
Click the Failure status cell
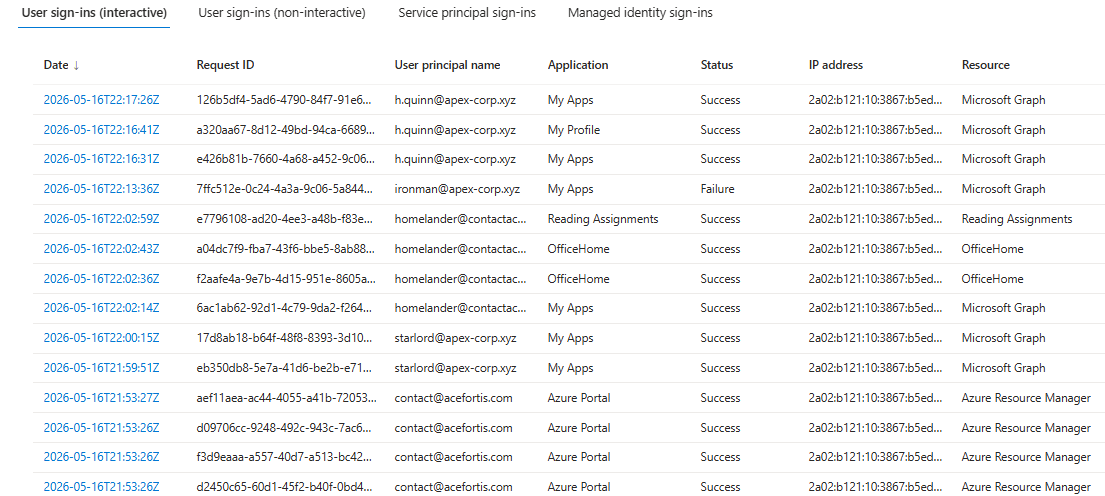click(717, 189)
